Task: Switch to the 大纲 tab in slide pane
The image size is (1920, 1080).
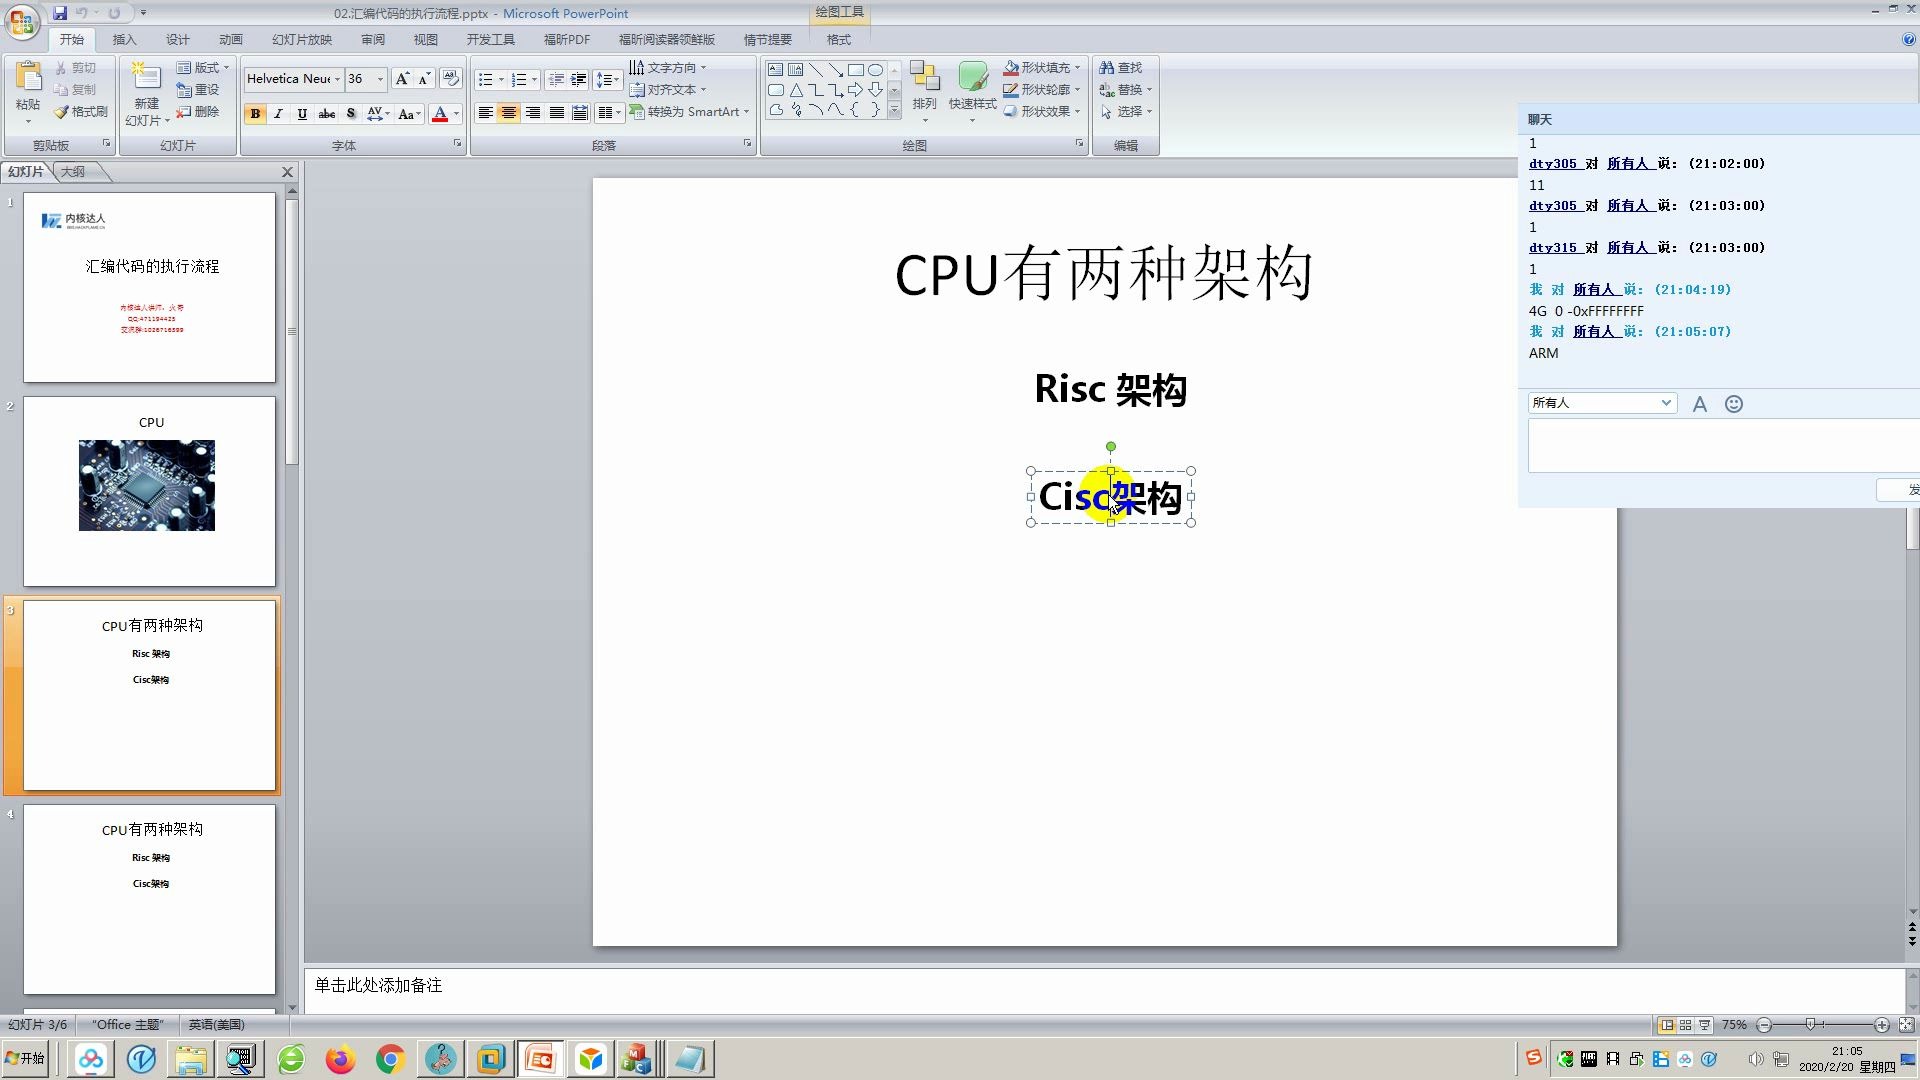Action: (75, 171)
